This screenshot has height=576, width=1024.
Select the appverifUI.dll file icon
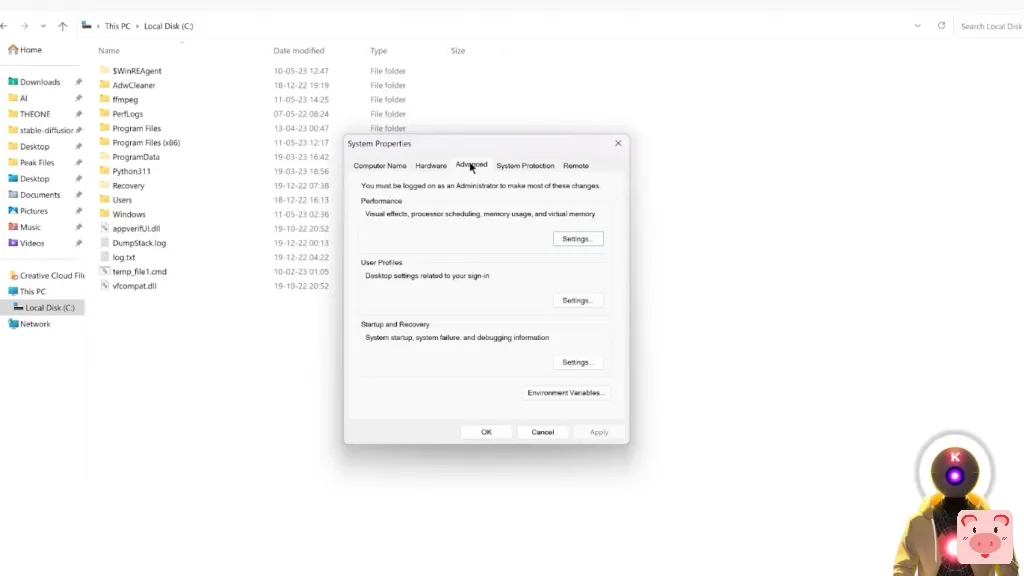104,228
